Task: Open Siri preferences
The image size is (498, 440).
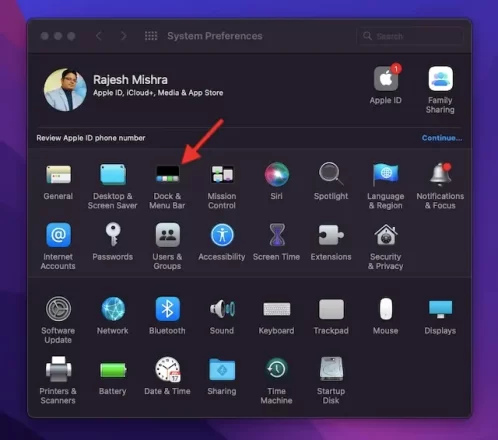Action: point(277,174)
